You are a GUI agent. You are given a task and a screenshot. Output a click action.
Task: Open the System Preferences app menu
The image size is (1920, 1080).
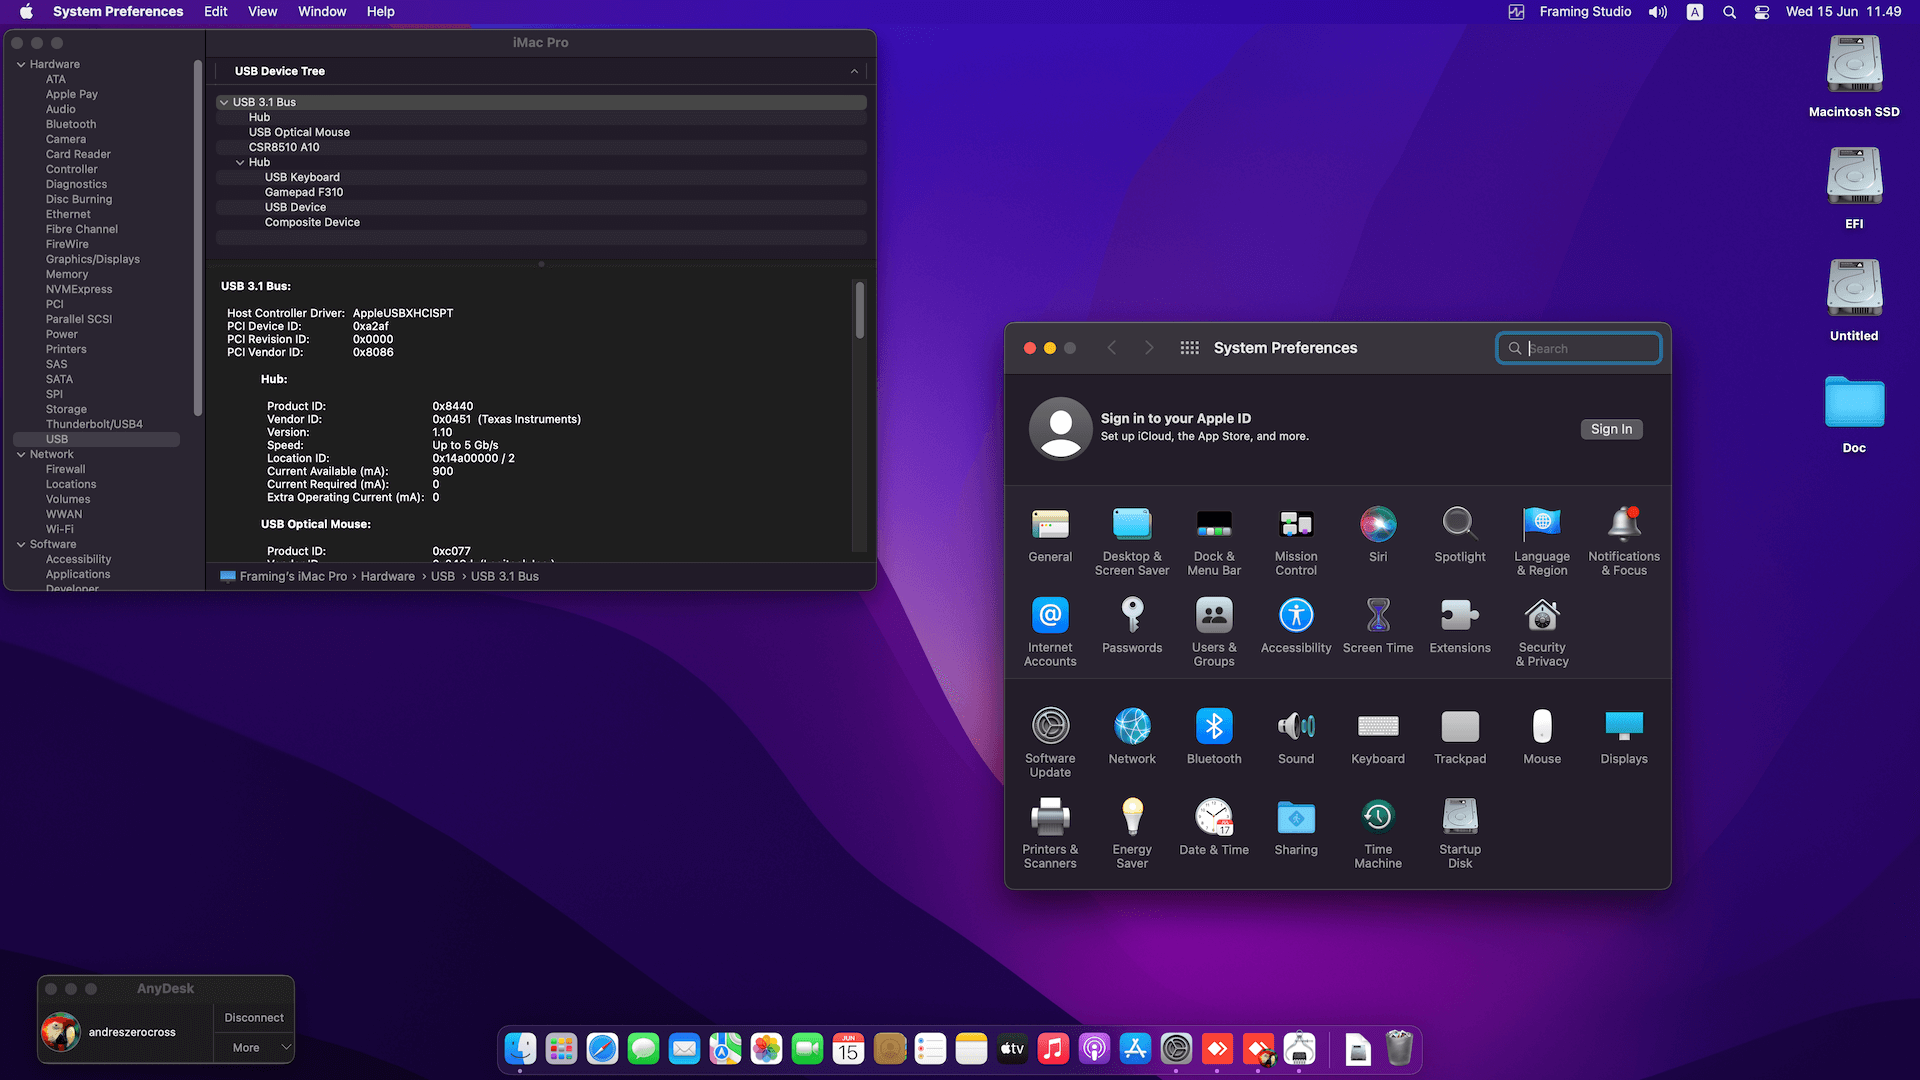(118, 12)
